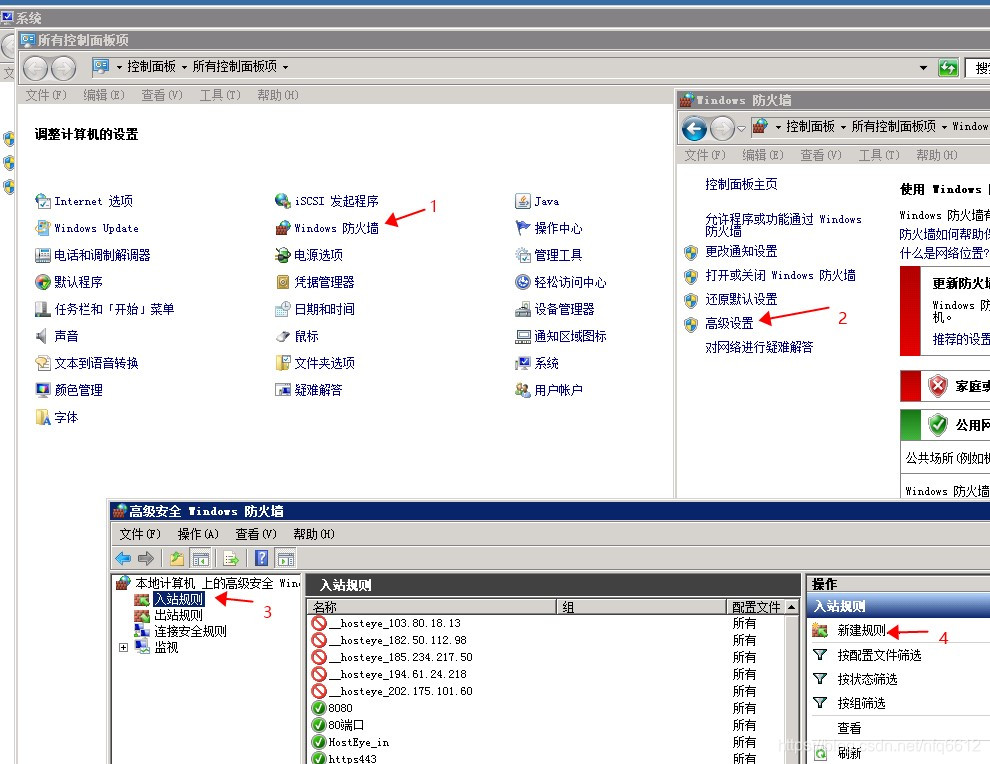Select 入站规则 in tree
Image resolution: width=990 pixels, height=764 pixels.
(179, 599)
